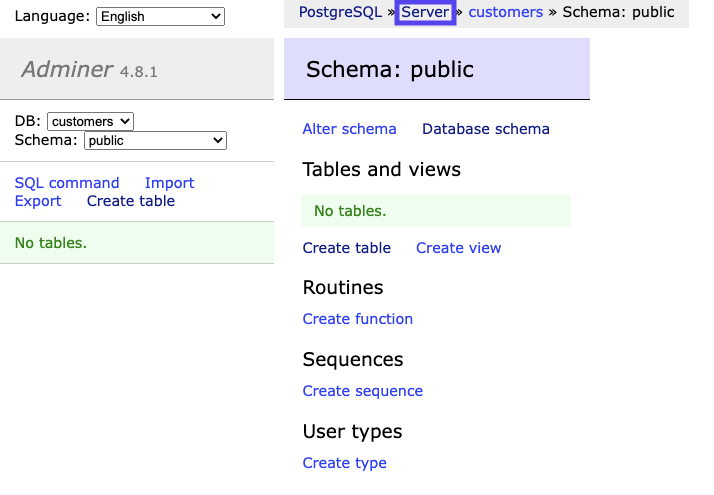Click the Adminer logo title

tap(67, 70)
